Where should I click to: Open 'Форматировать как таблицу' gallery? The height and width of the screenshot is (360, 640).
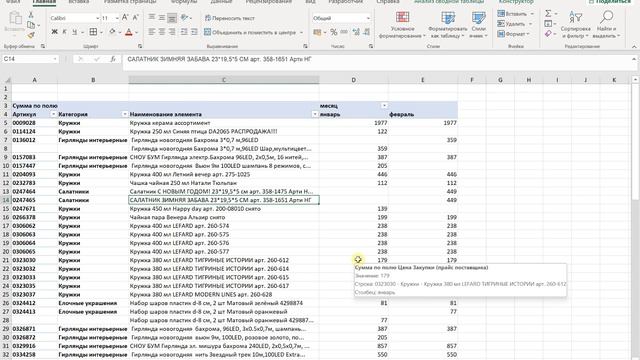[448, 25]
